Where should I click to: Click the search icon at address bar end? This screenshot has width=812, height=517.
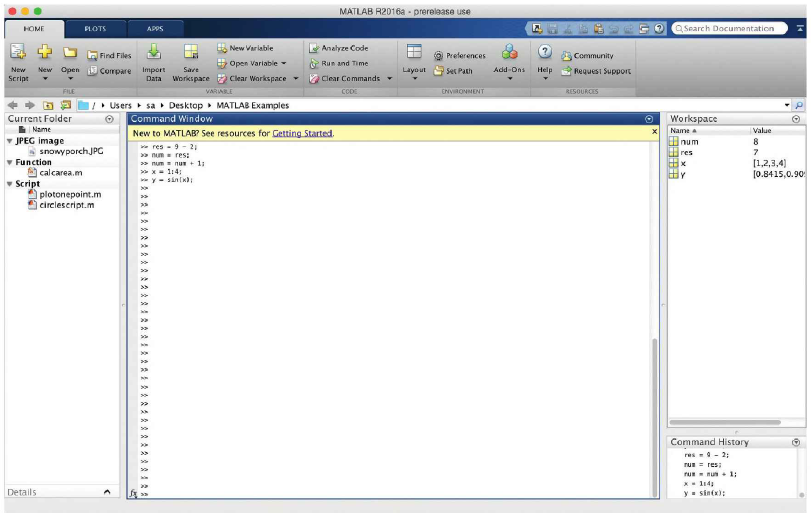tap(799, 105)
